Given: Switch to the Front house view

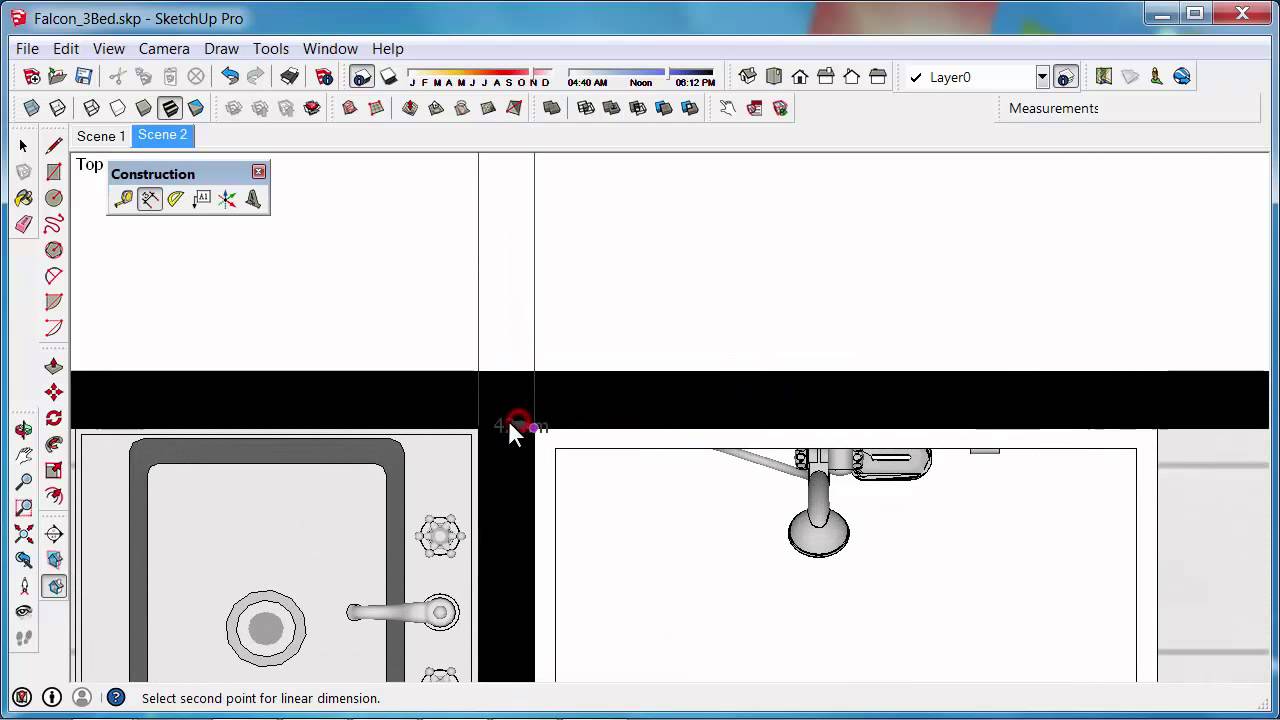Looking at the screenshot, I should pos(800,76).
